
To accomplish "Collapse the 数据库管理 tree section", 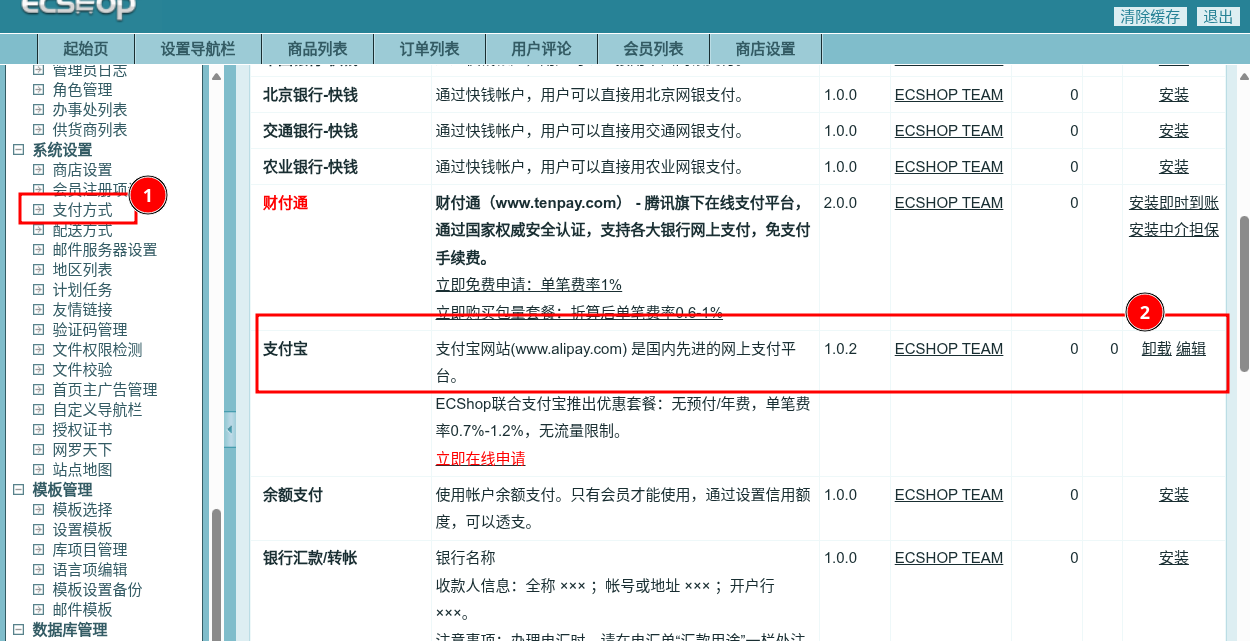I will point(18,630).
